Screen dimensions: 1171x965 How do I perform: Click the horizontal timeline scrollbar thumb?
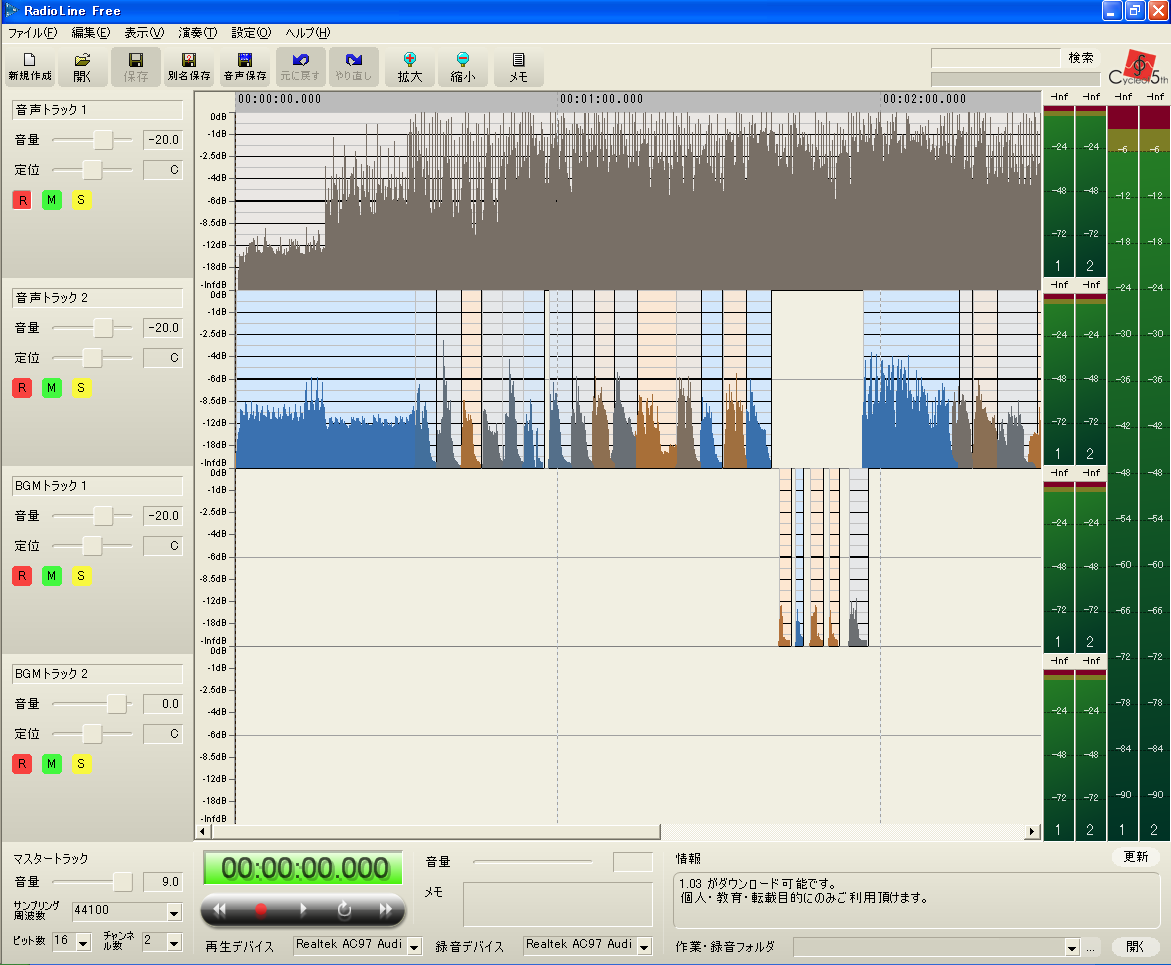click(435, 831)
